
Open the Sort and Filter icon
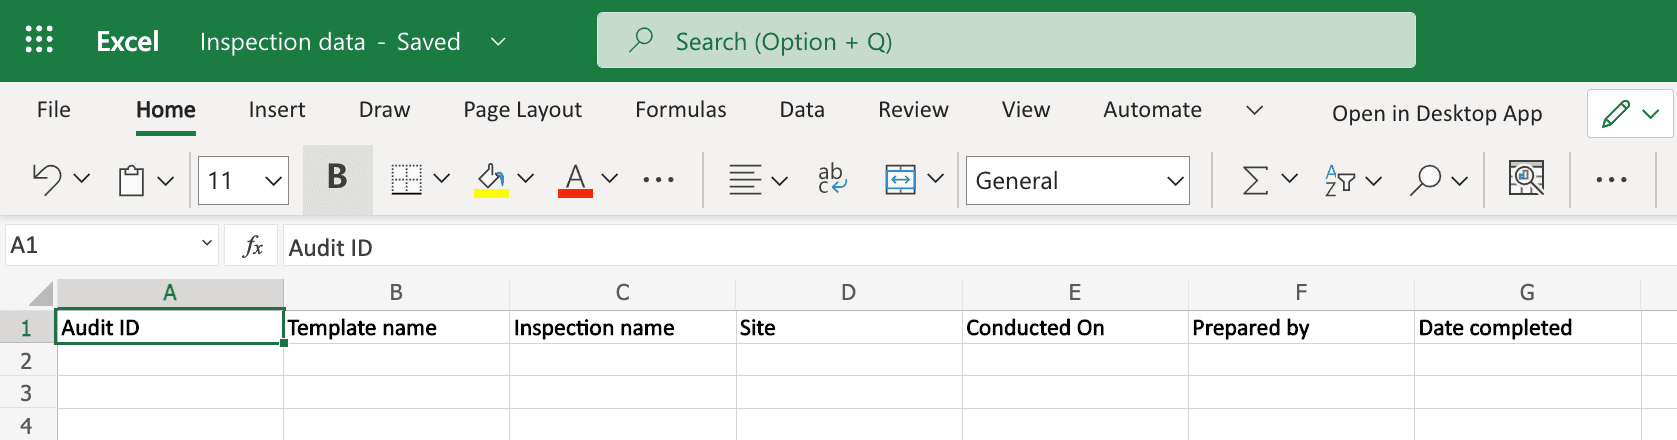(x=1339, y=180)
